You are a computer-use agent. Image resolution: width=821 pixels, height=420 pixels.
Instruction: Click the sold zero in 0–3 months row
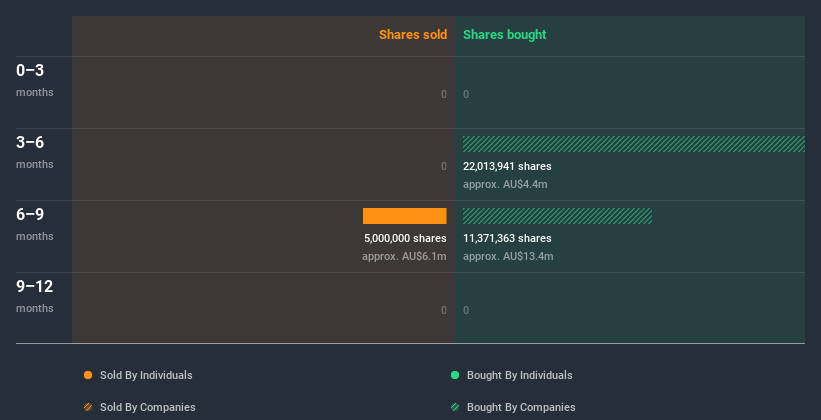coord(444,94)
